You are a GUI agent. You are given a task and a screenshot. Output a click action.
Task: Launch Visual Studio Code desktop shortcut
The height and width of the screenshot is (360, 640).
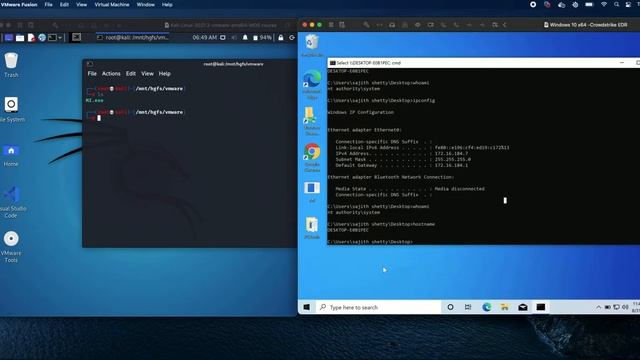click(x=11, y=194)
